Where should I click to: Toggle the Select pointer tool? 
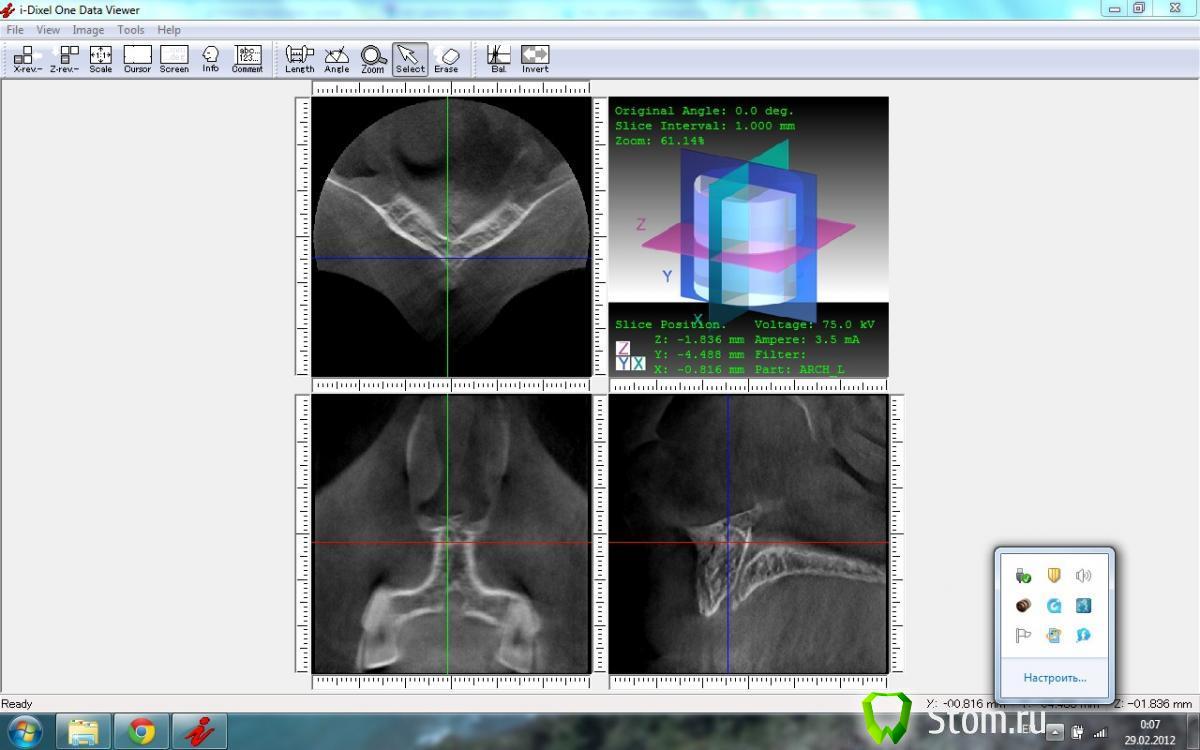pyautogui.click(x=409, y=59)
